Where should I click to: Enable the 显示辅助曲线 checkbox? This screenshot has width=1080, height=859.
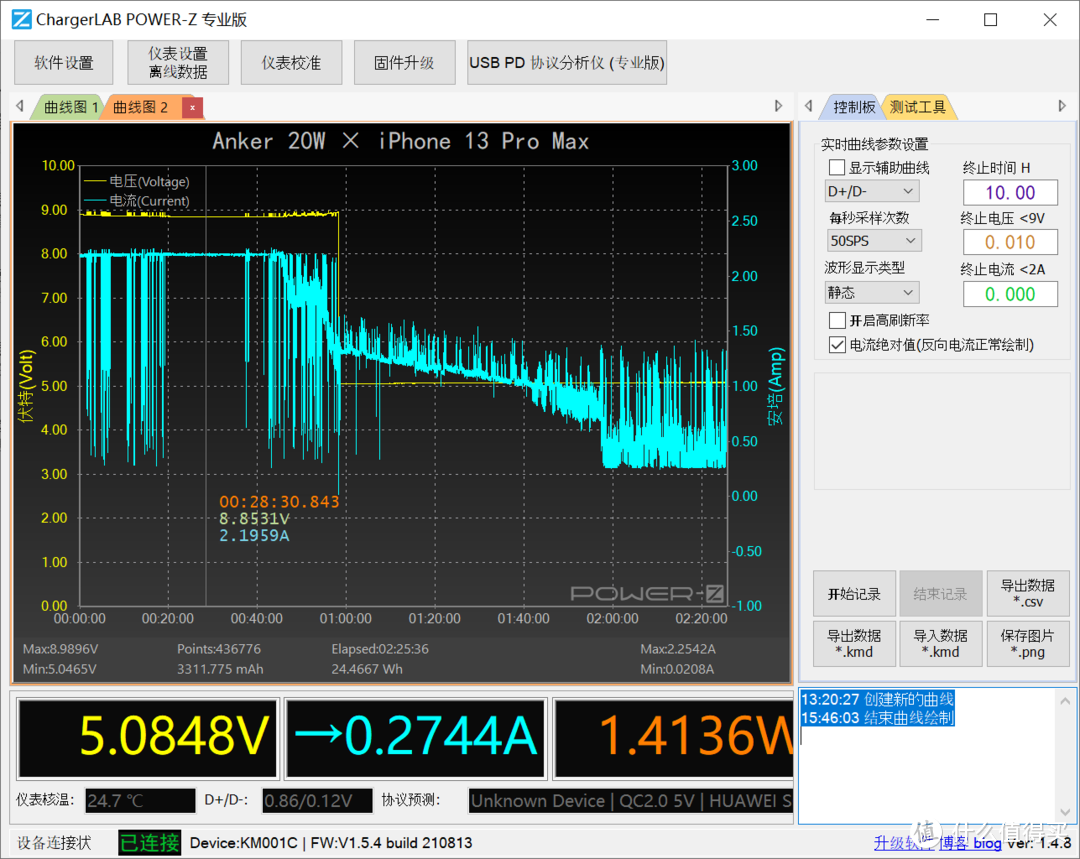[x=837, y=167]
